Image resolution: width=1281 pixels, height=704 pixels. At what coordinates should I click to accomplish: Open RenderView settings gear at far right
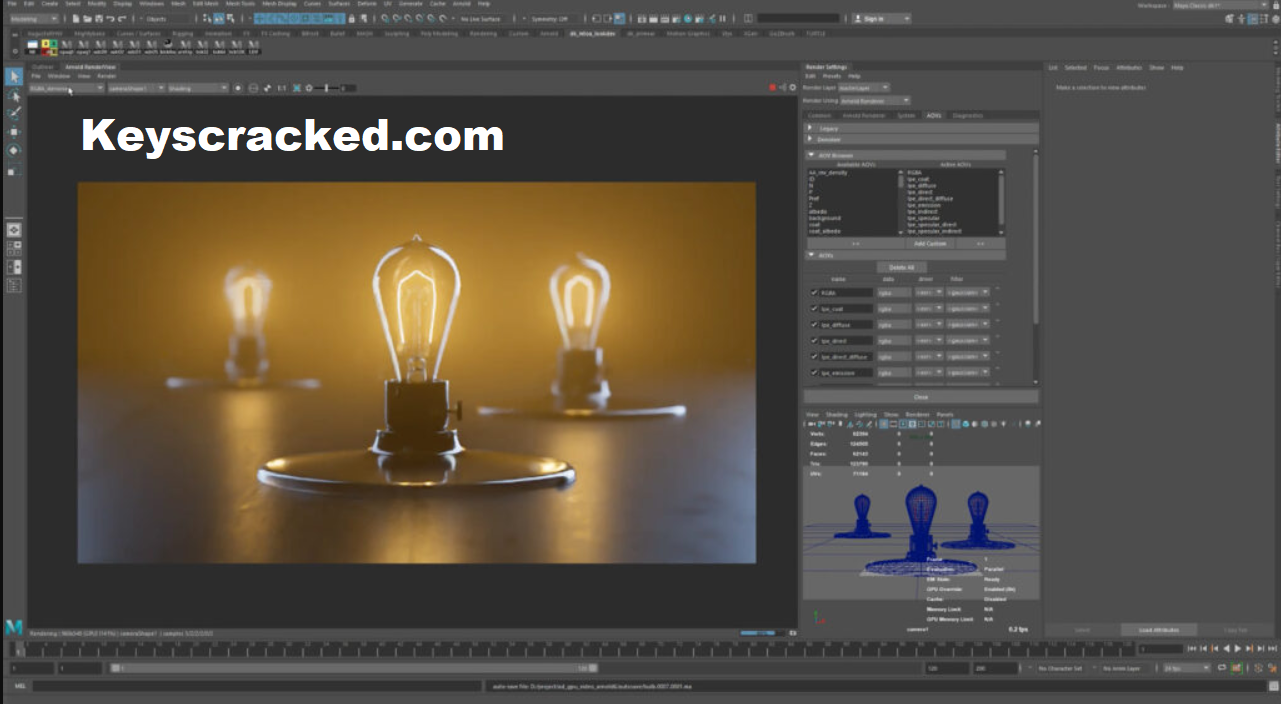[794, 88]
